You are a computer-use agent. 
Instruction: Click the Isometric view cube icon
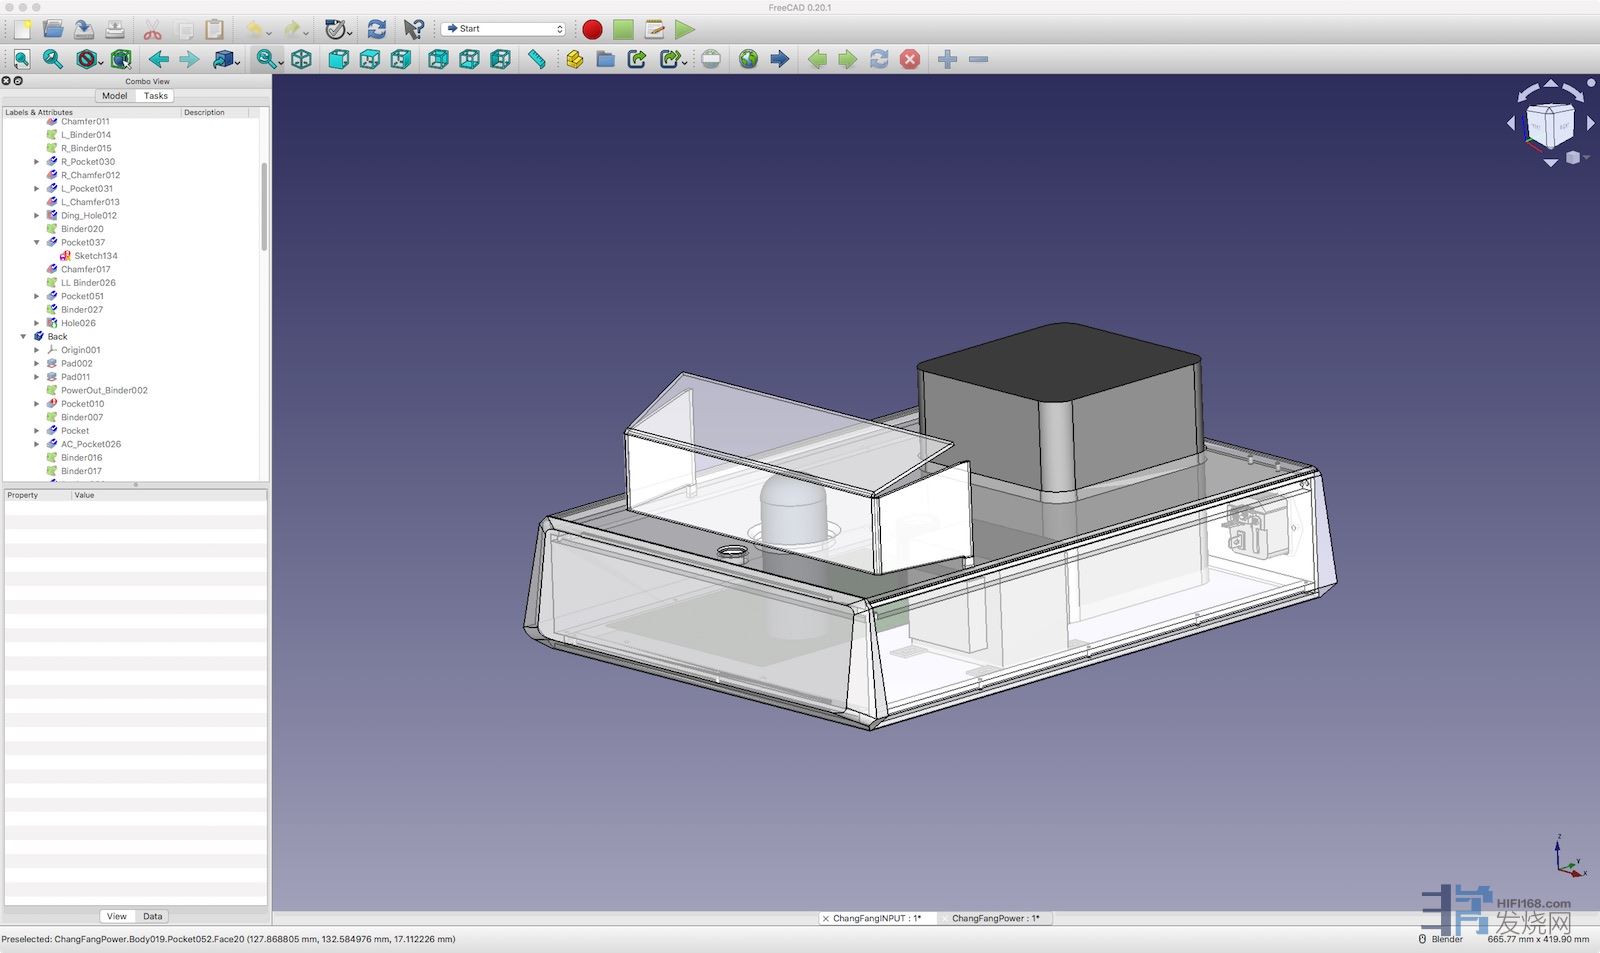click(x=302, y=60)
